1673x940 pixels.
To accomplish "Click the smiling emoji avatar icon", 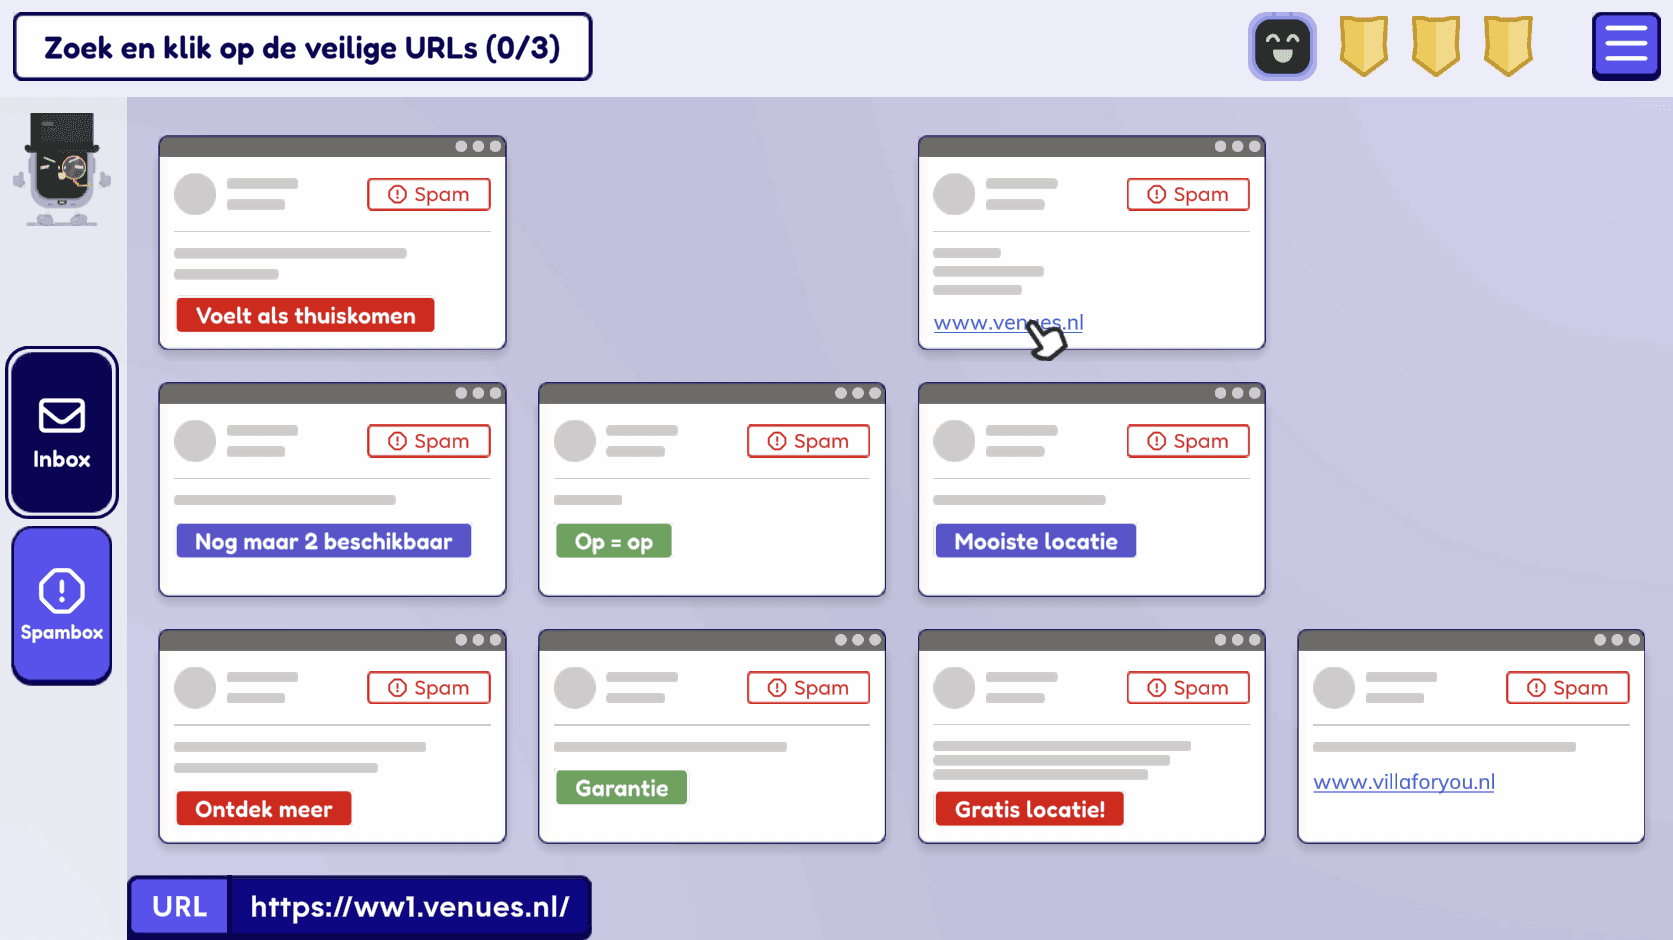I will tap(1282, 45).
